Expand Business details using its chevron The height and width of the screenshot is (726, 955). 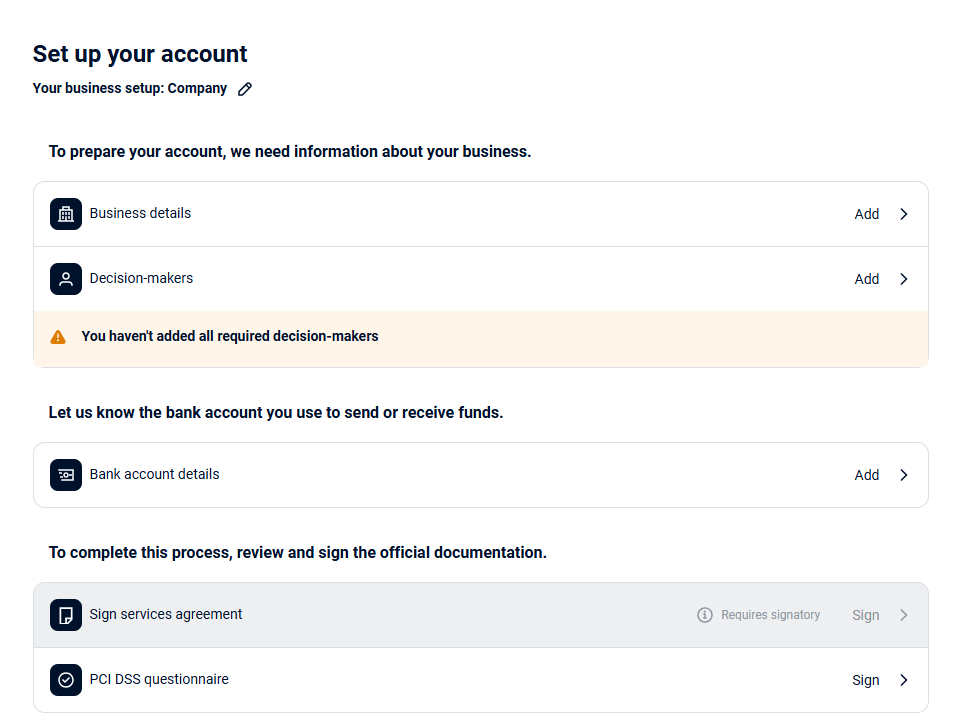coord(903,214)
